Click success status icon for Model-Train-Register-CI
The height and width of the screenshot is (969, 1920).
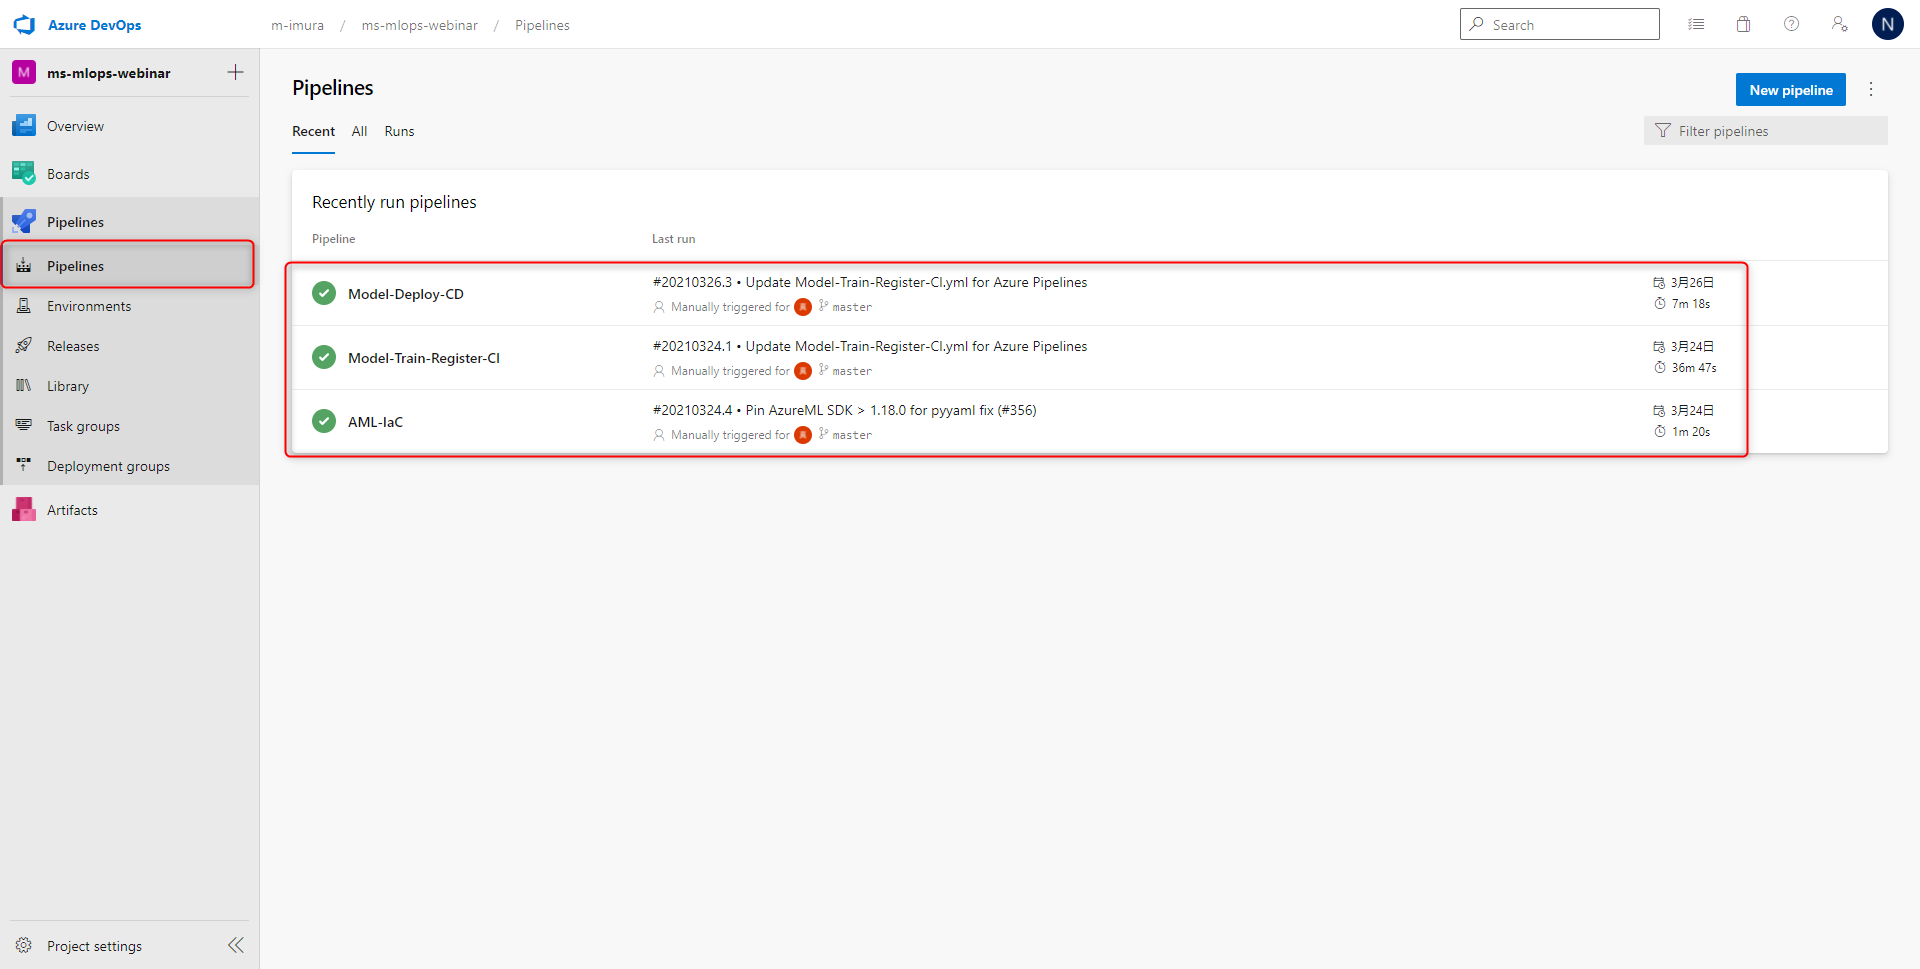[324, 357]
